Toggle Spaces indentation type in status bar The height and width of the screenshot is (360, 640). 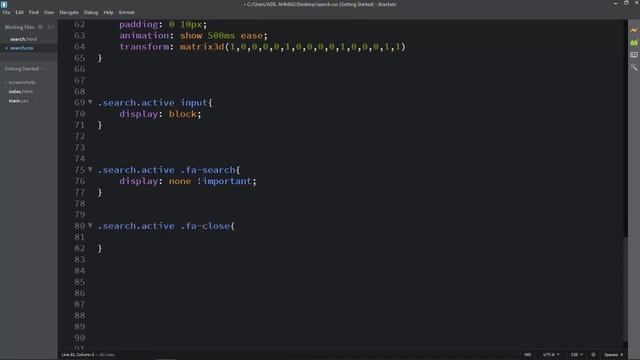tap(611, 355)
